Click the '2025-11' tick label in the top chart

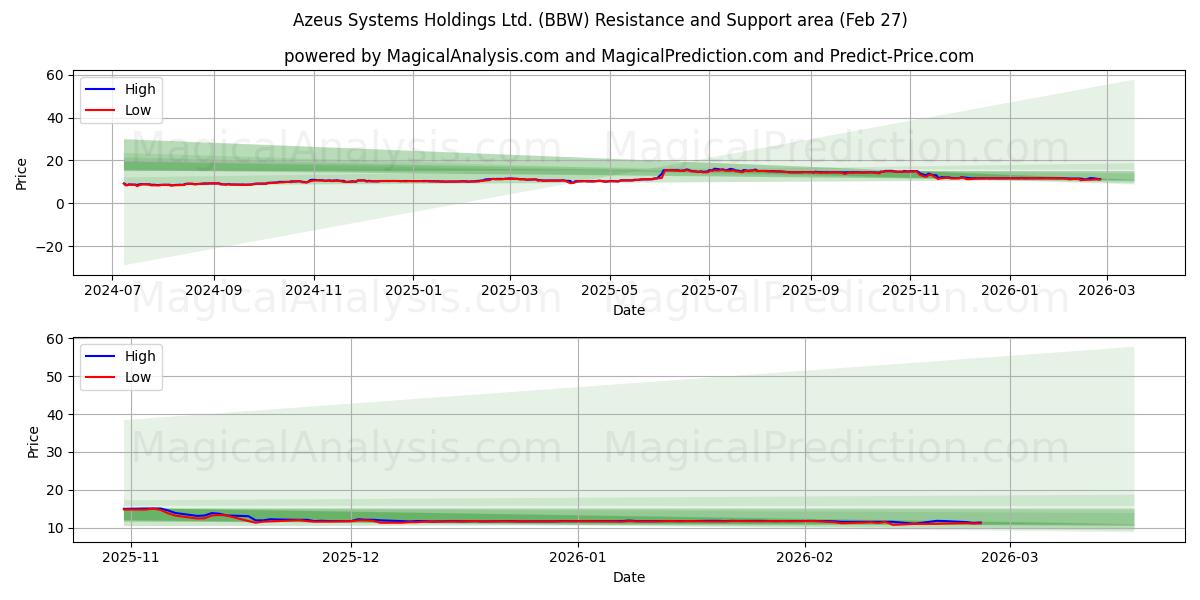click(910, 291)
